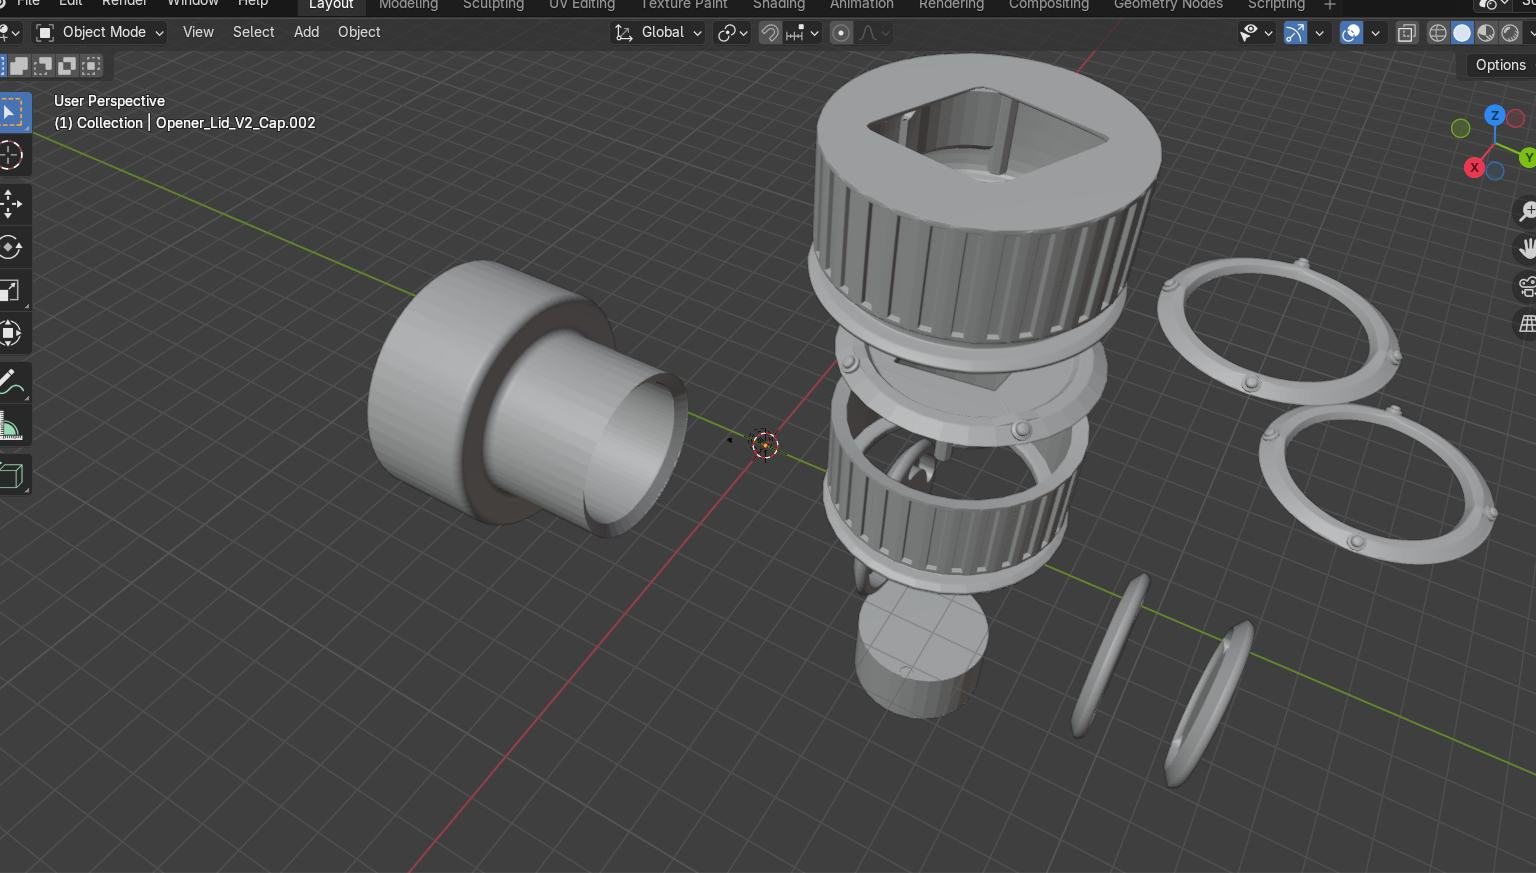Switch to UV Editing workspace tab

(x=582, y=5)
